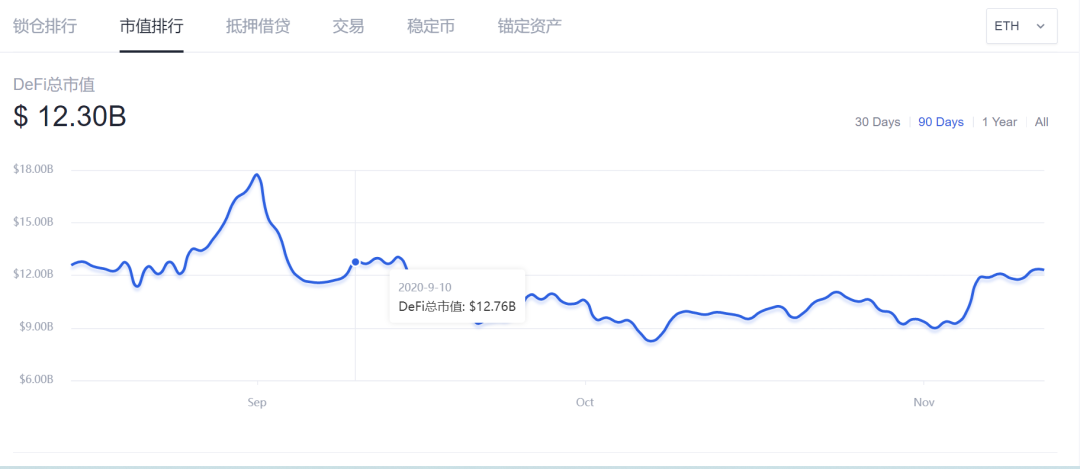The height and width of the screenshot is (469, 1080).
Task: Click the chevron arrow beside ETH
Action: [x=1040, y=26]
